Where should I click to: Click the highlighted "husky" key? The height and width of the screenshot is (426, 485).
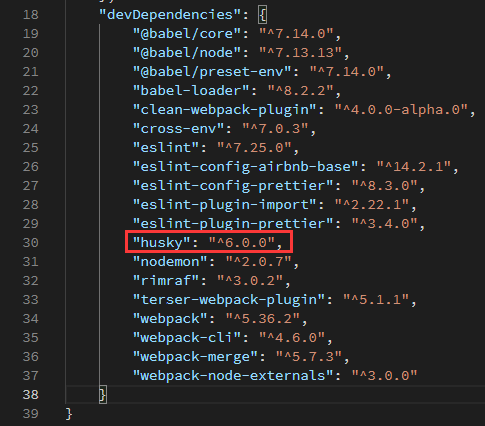(x=162, y=243)
